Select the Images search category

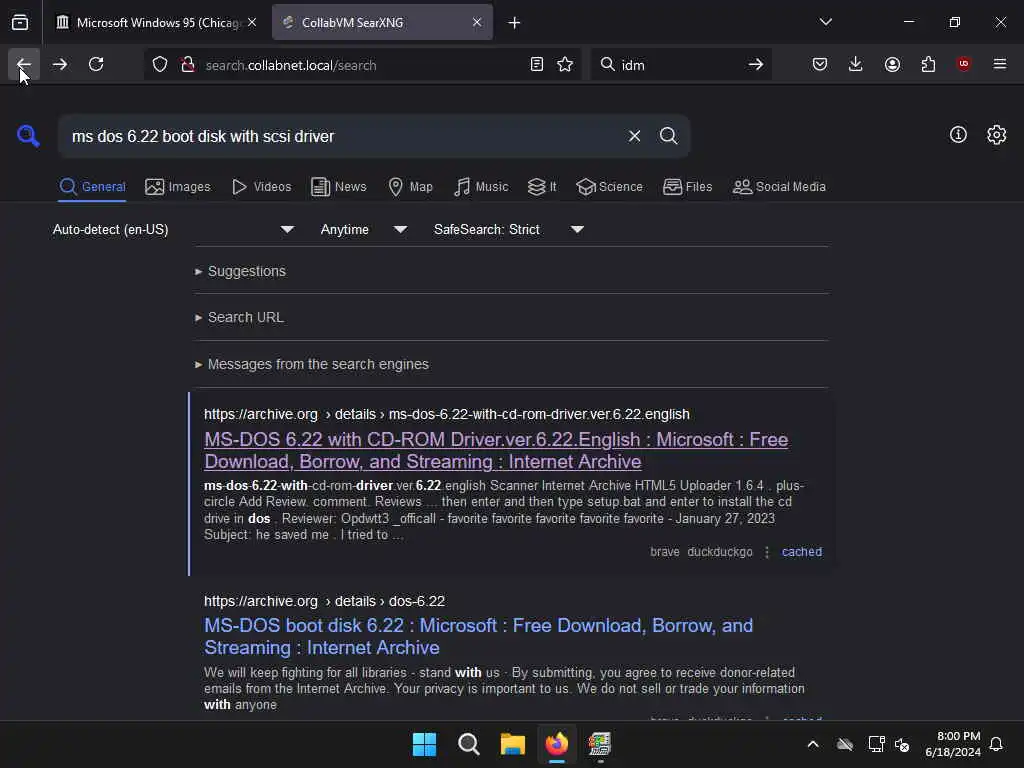coord(178,187)
